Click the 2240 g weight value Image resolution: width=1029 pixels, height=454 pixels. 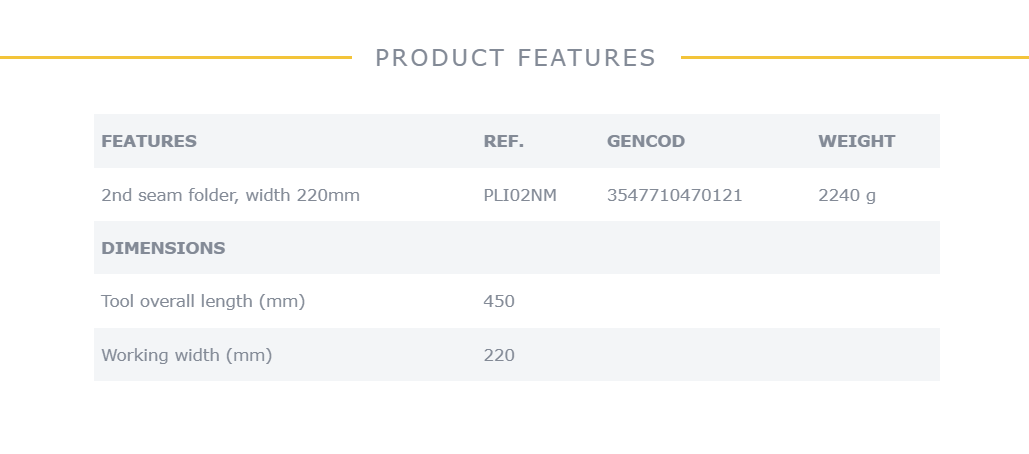[847, 195]
